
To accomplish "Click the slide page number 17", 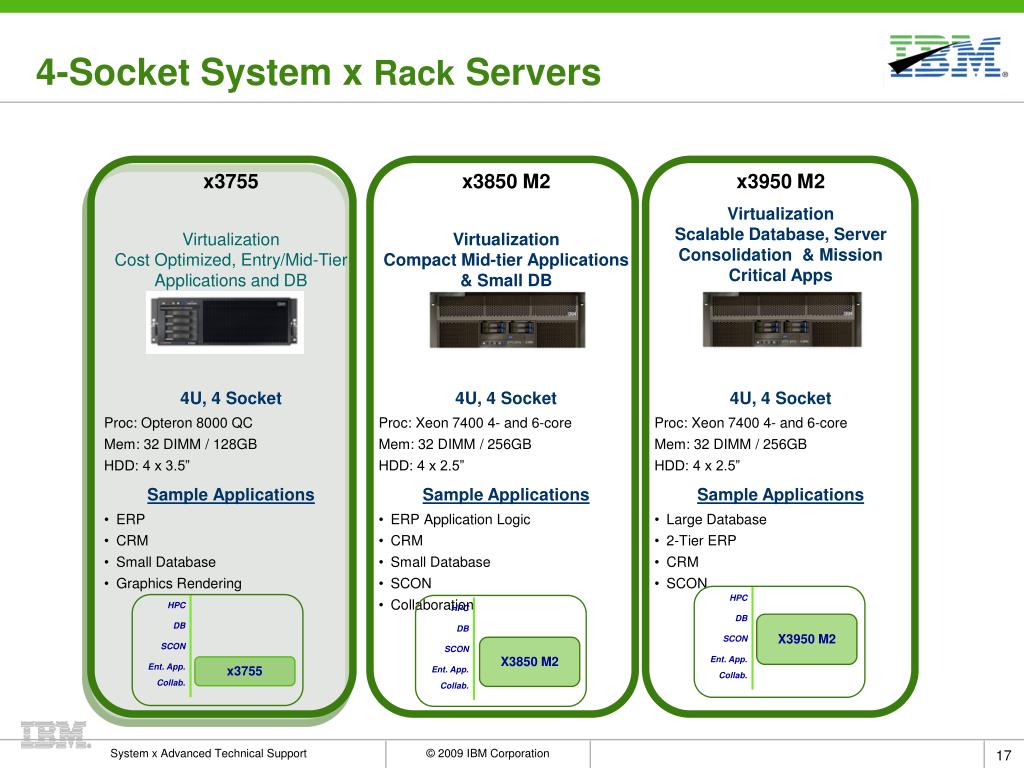I will click(x=1004, y=756).
